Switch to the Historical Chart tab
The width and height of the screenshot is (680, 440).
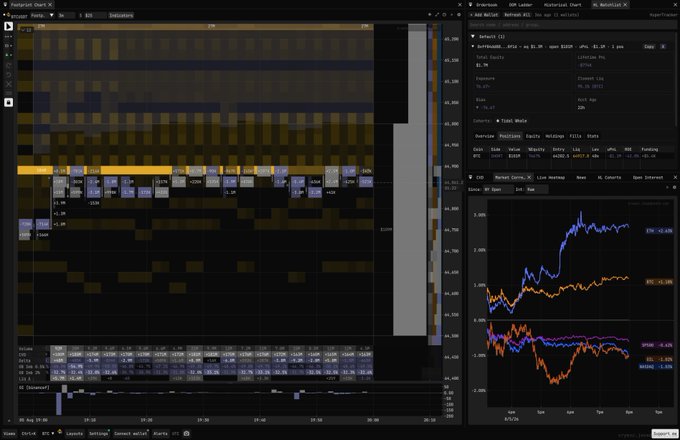click(562, 5)
